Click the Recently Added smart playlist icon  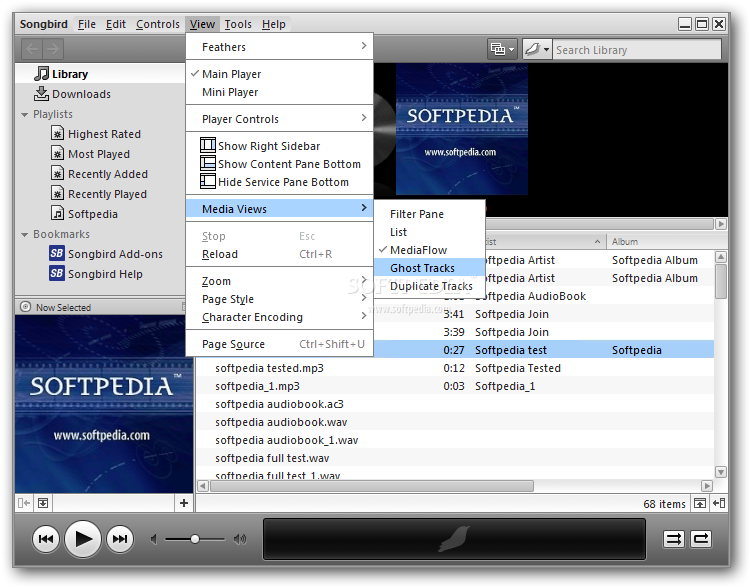[x=57, y=174]
